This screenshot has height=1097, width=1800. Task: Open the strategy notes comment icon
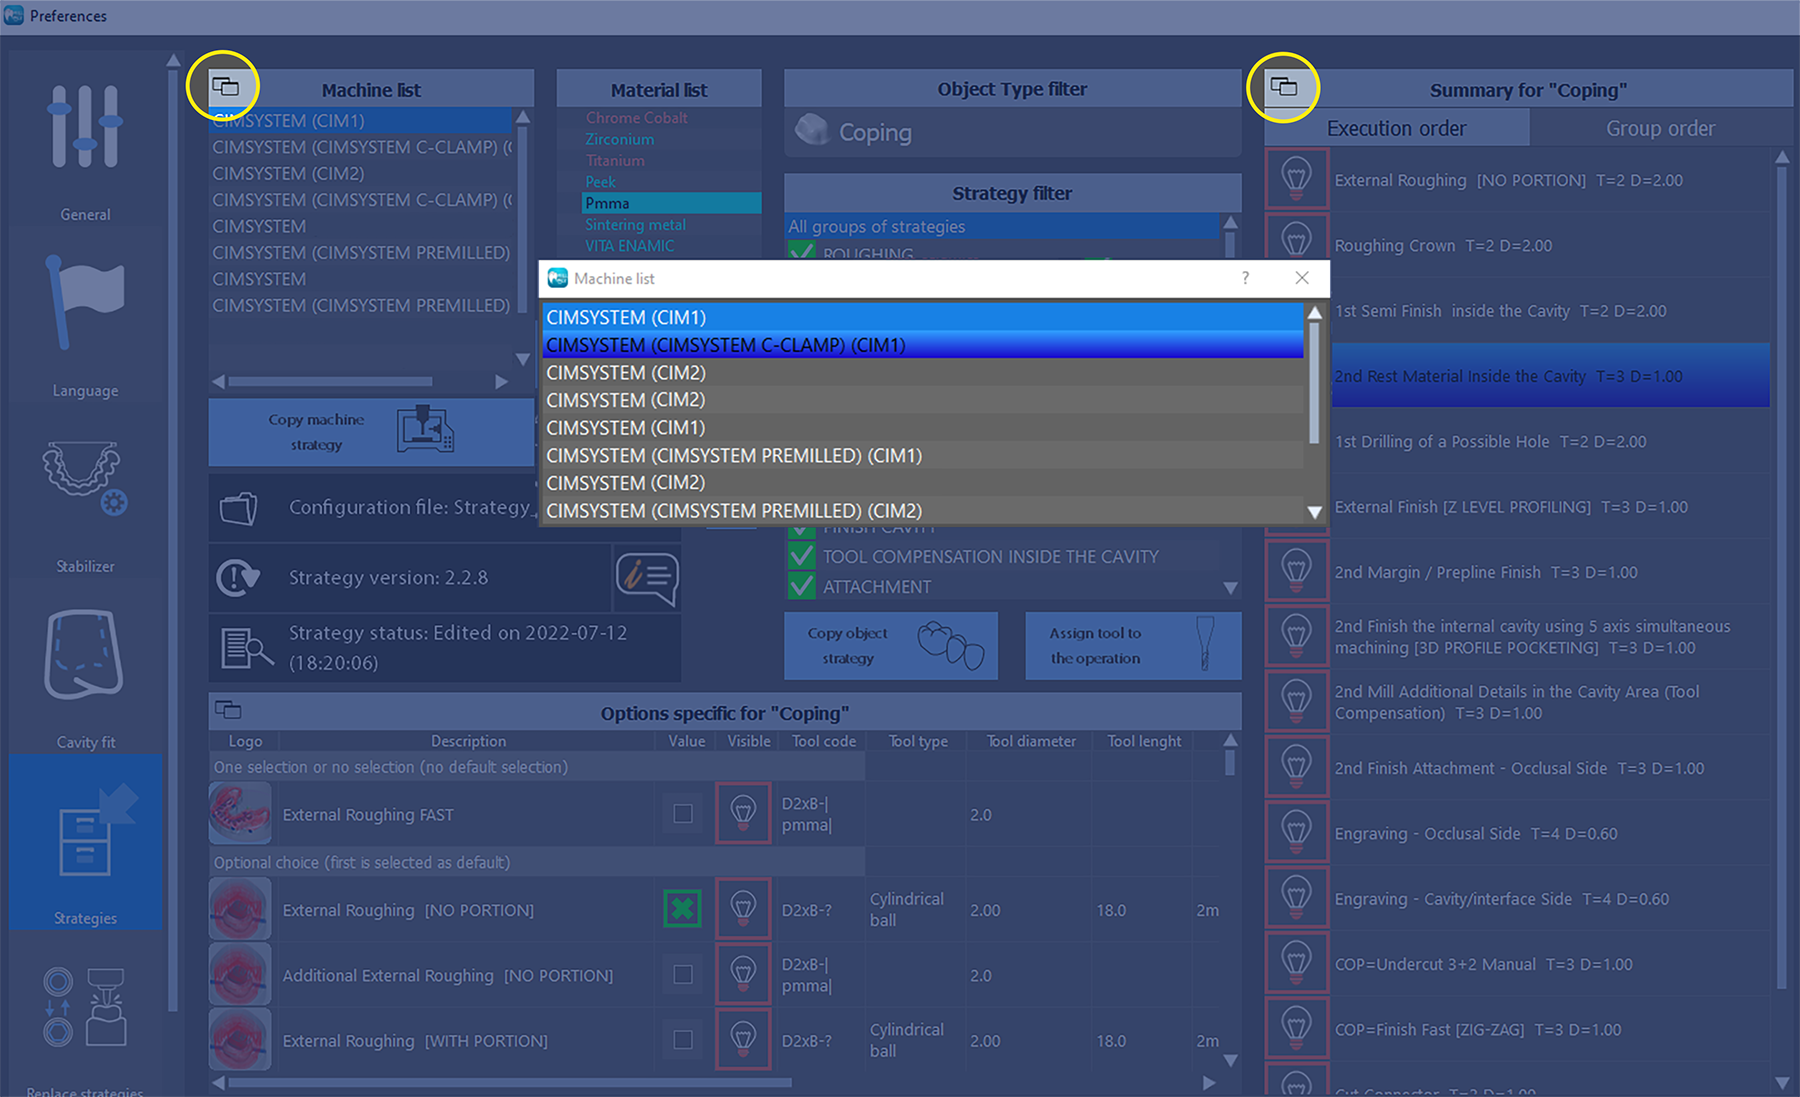(647, 578)
